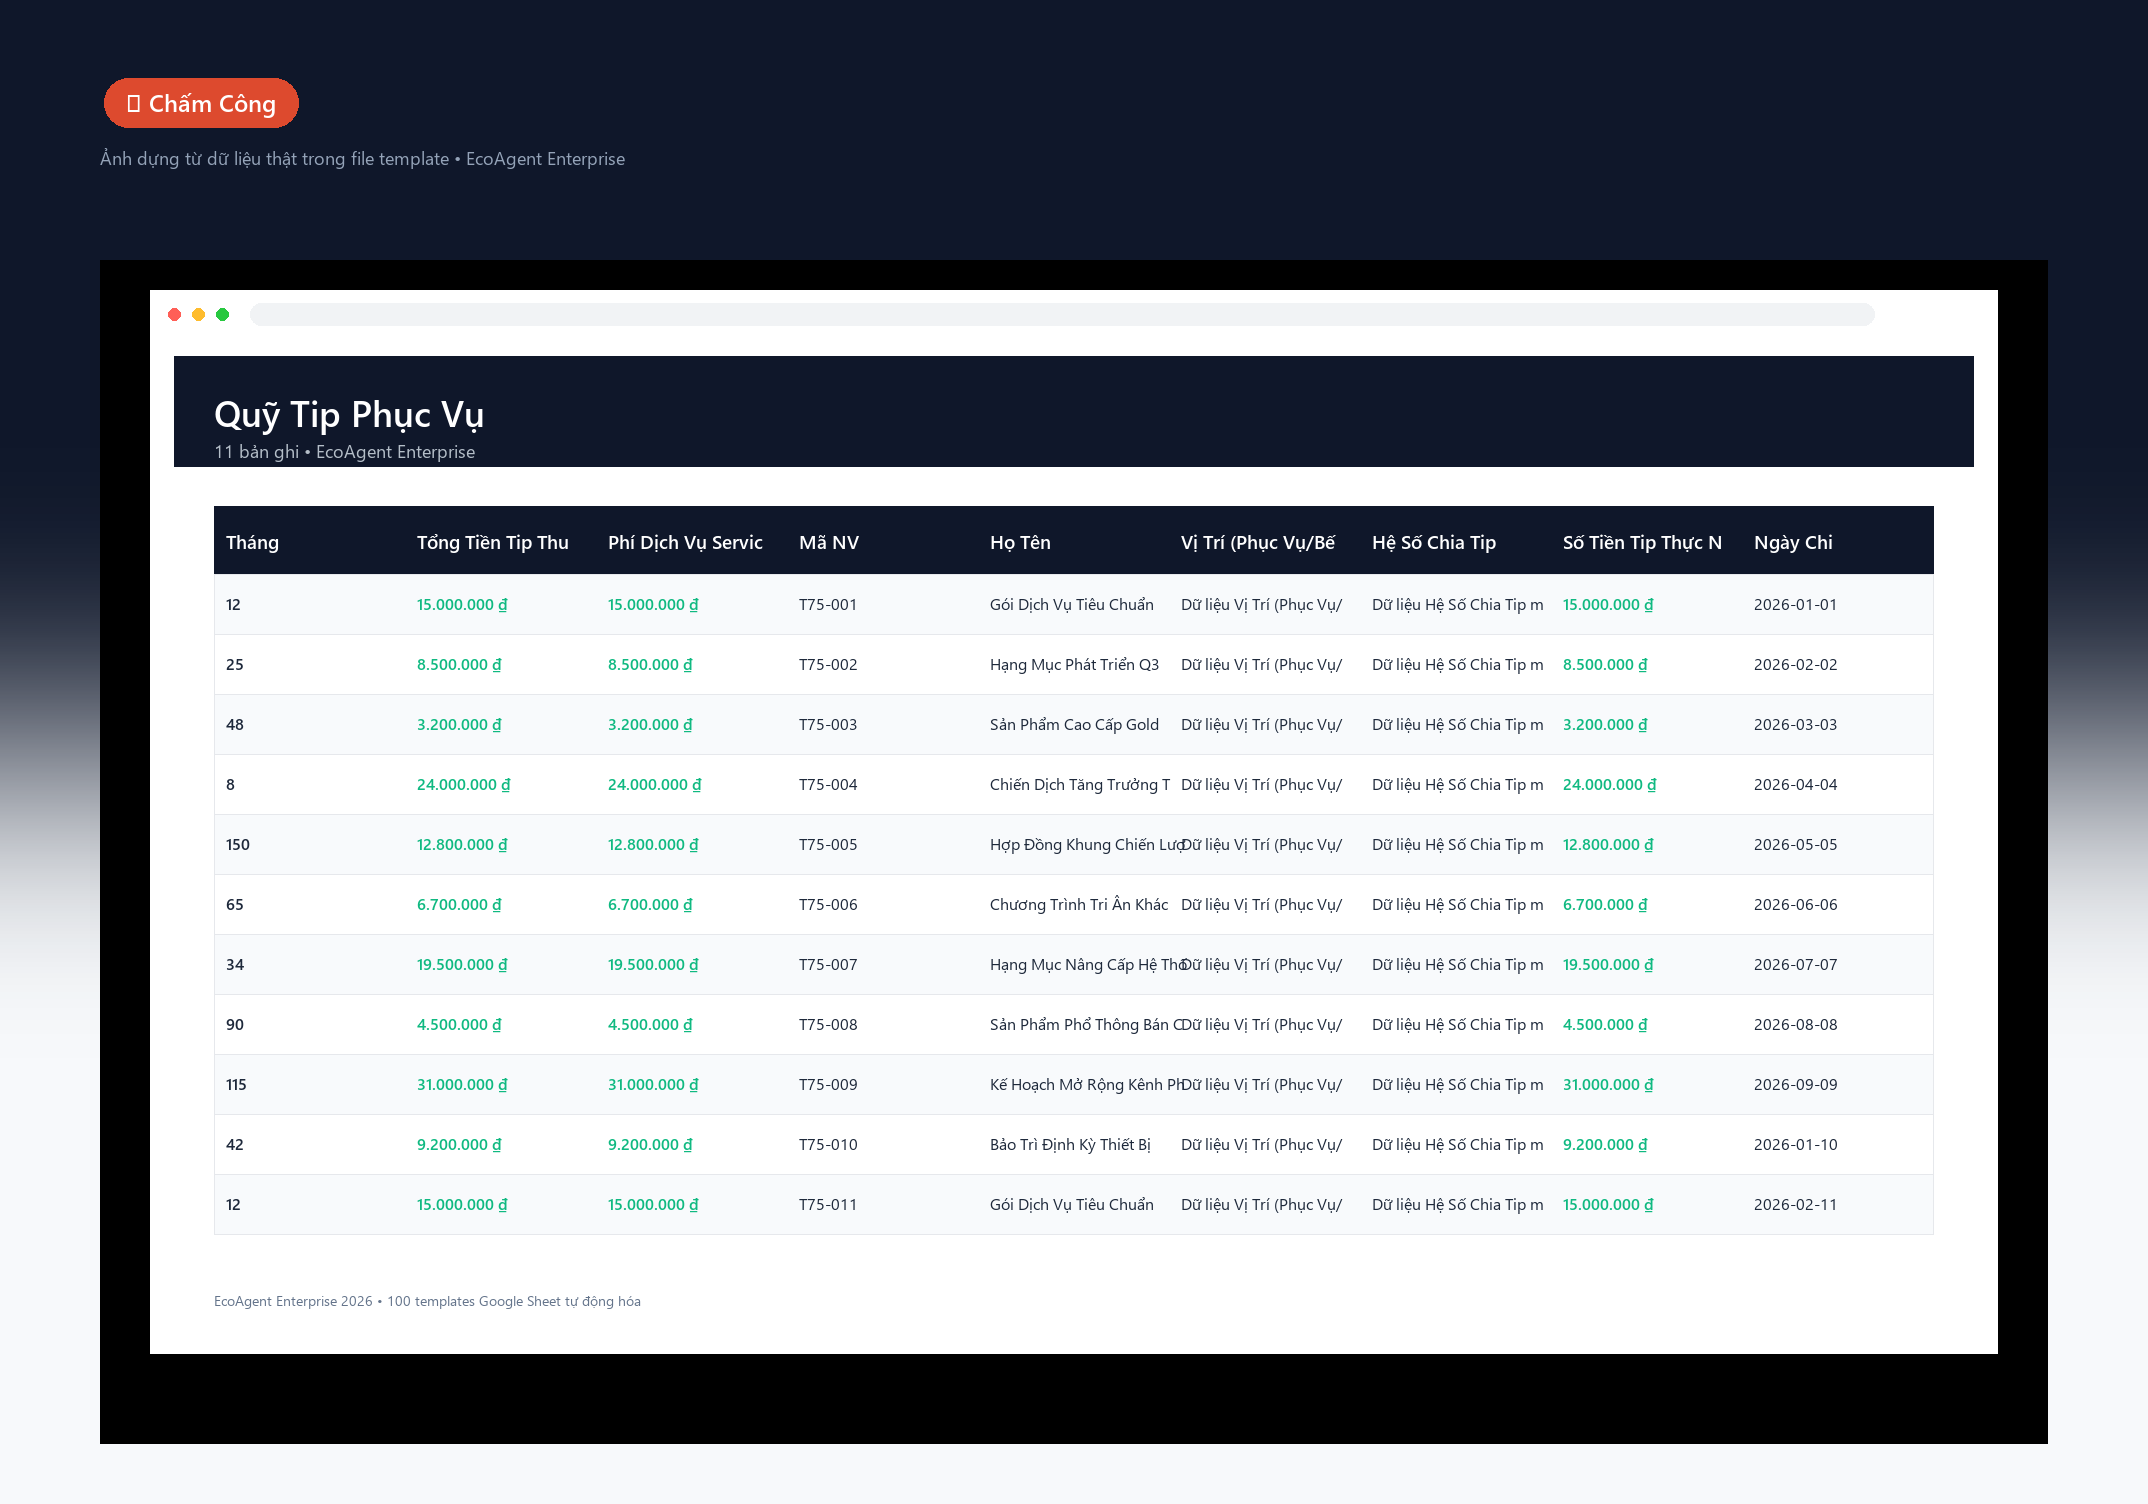Select employee code T75-010
Screen dimensions: 2148x1504
828,1144
